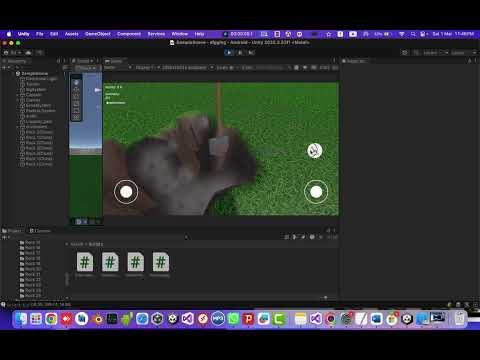480x360 pixels.
Task: Click the Project create plus dropdown
Action: [x=5, y=237]
